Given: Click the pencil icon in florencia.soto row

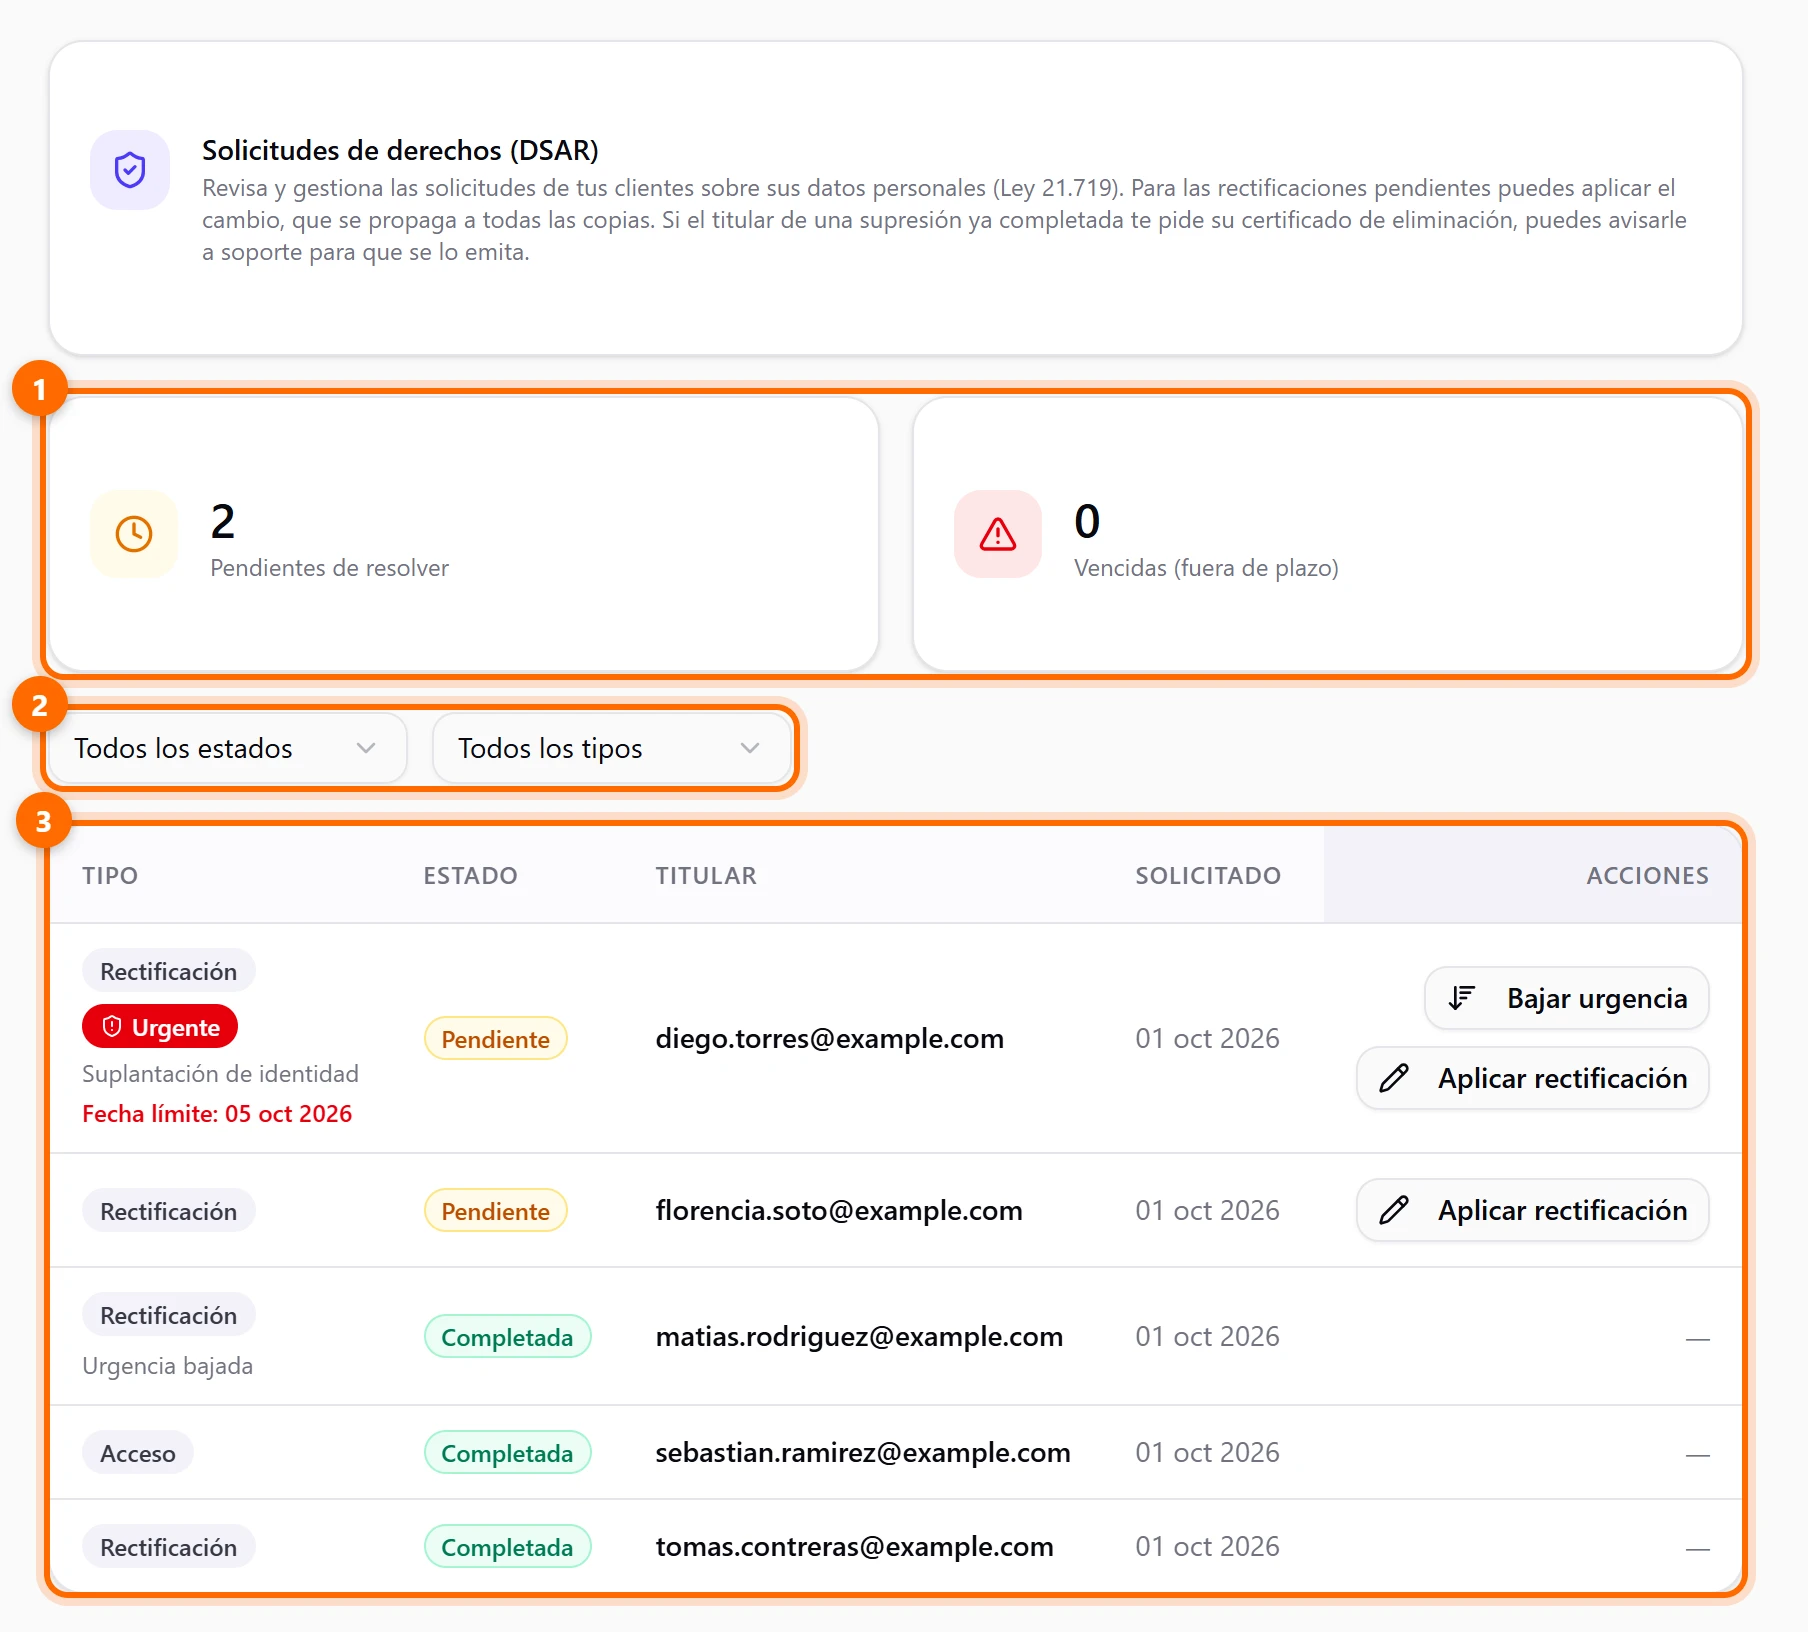Looking at the screenshot, I should 1394,1210.
